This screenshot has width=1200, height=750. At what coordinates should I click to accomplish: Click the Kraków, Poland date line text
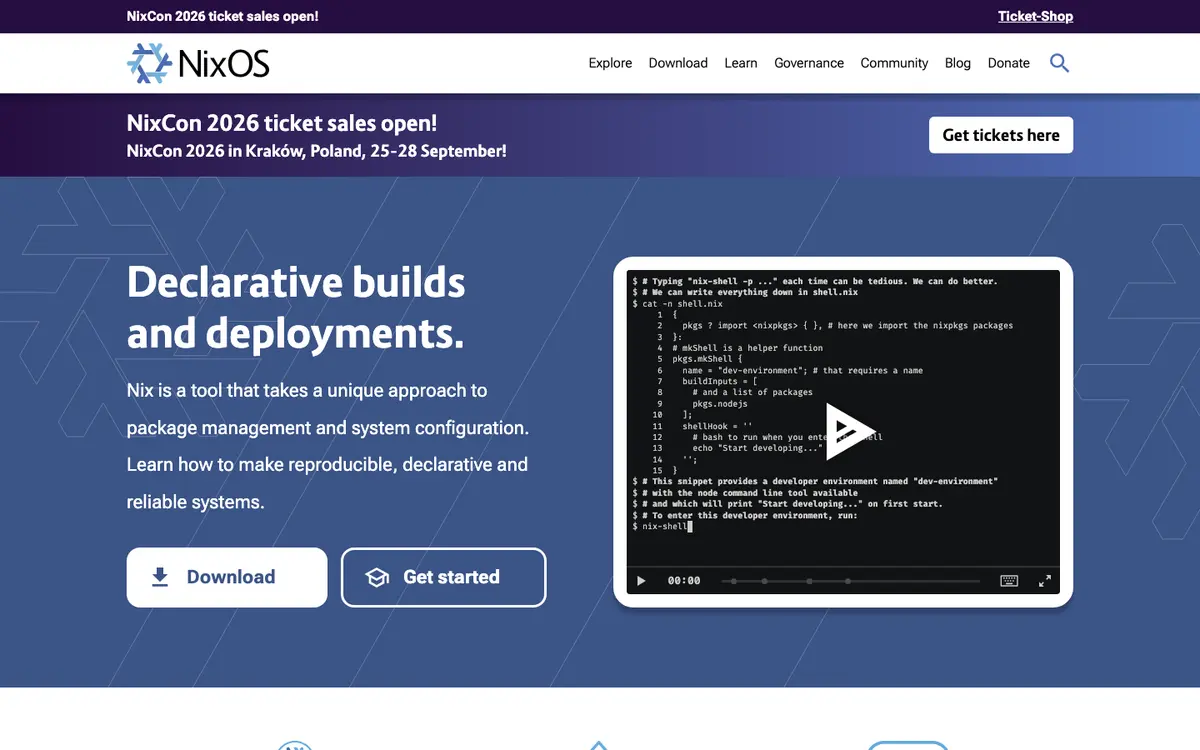[x=317, y=151]
